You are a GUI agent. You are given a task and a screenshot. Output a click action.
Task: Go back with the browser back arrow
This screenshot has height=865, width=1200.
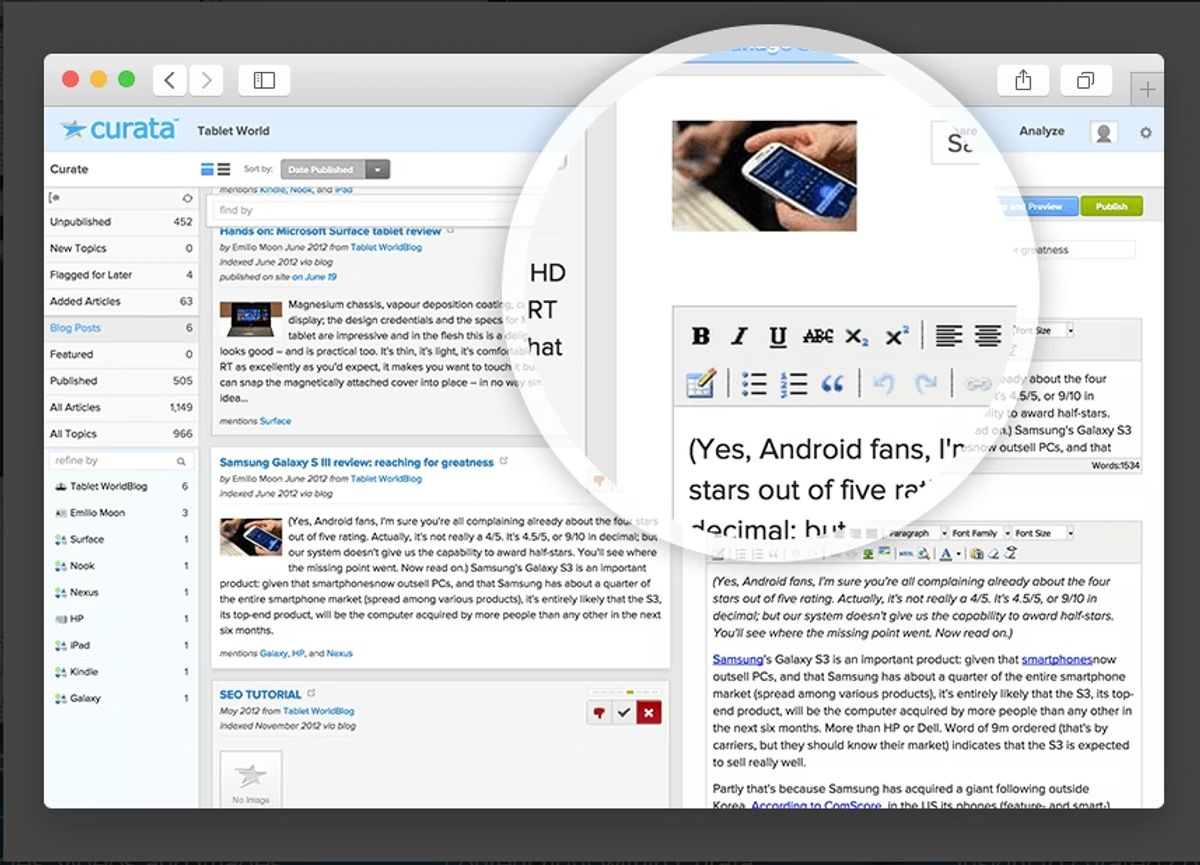pyautogui.click(x=170, y=80)
